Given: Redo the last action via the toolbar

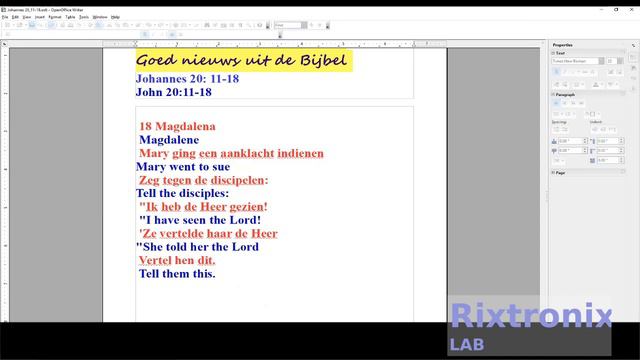Looking at the screenshot, I should coord(160,25).
